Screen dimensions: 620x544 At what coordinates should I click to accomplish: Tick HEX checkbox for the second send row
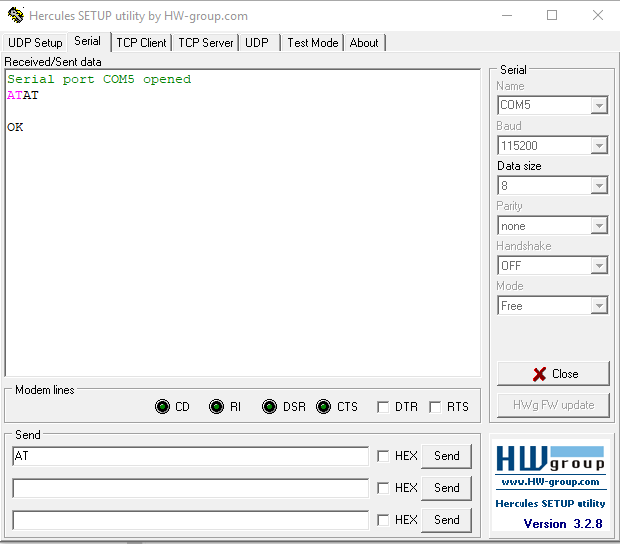coord(383,488)
